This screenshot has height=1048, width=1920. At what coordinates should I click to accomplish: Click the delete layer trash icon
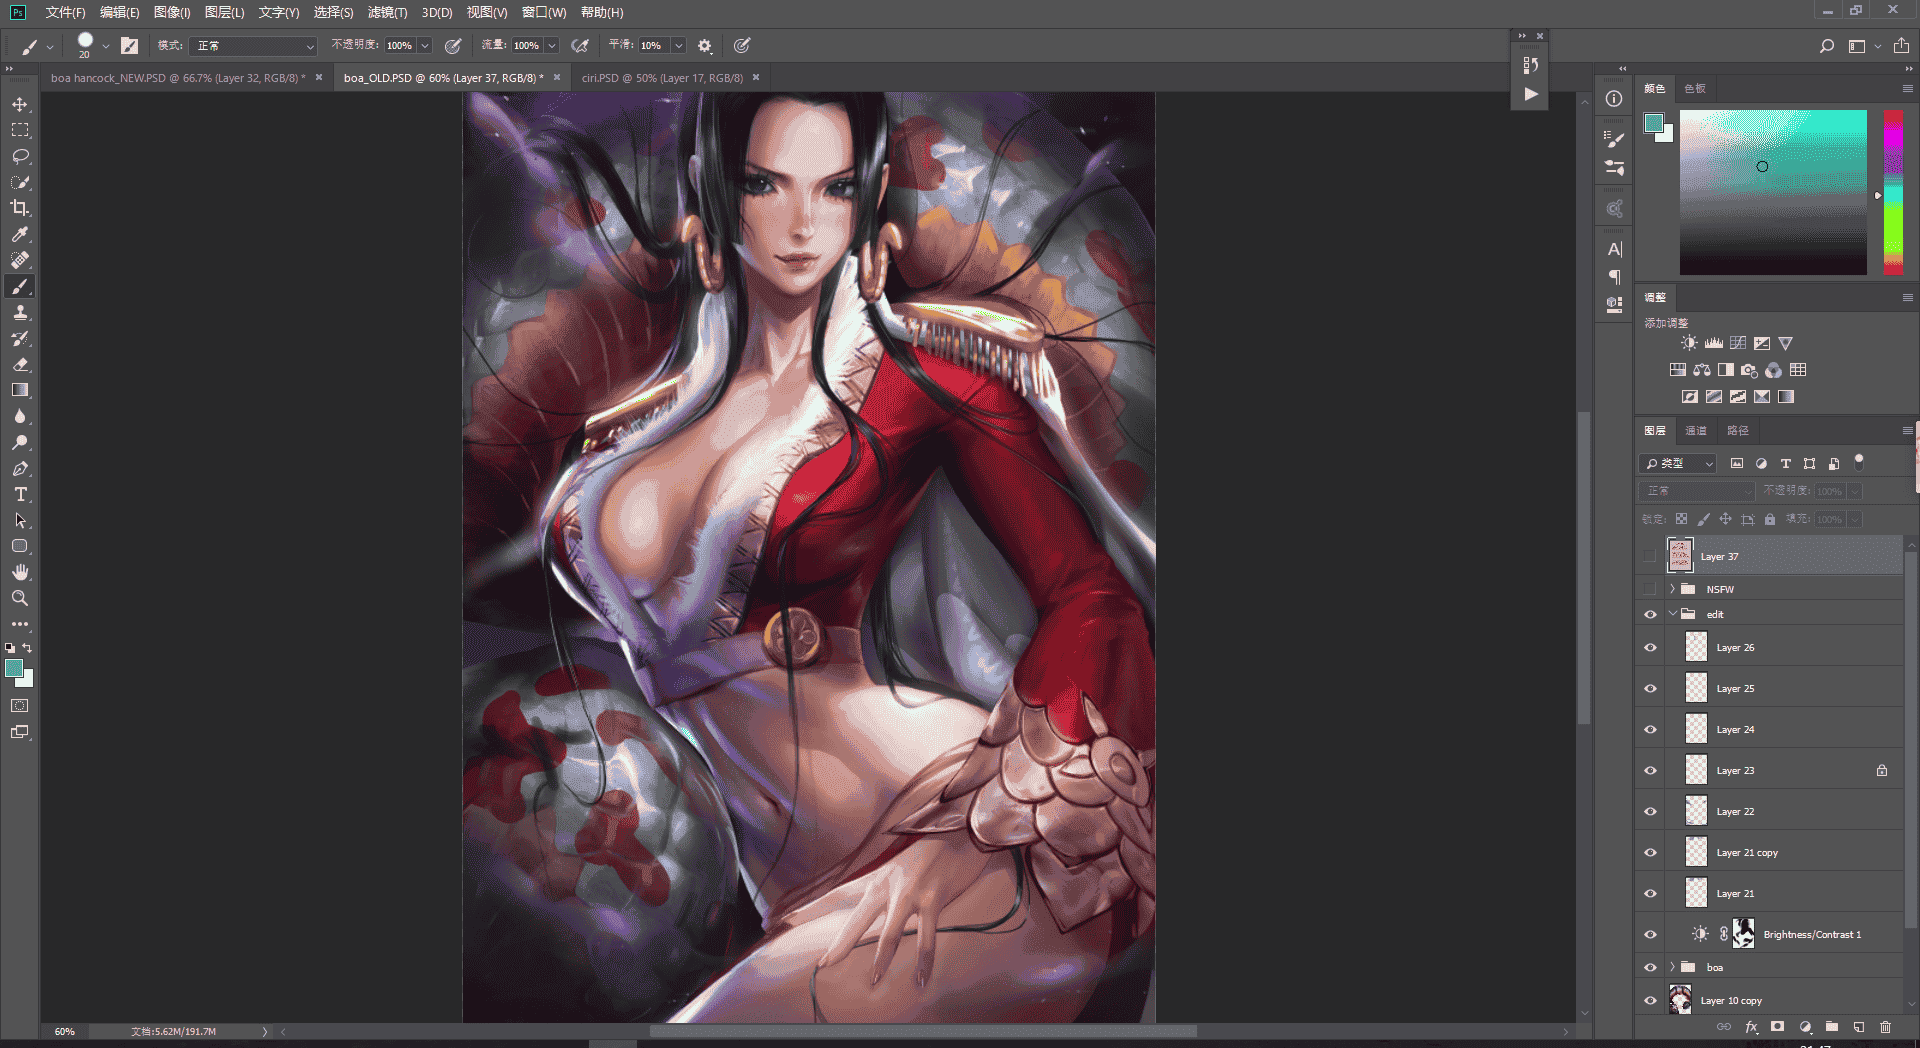[x=1885, y=1027]
